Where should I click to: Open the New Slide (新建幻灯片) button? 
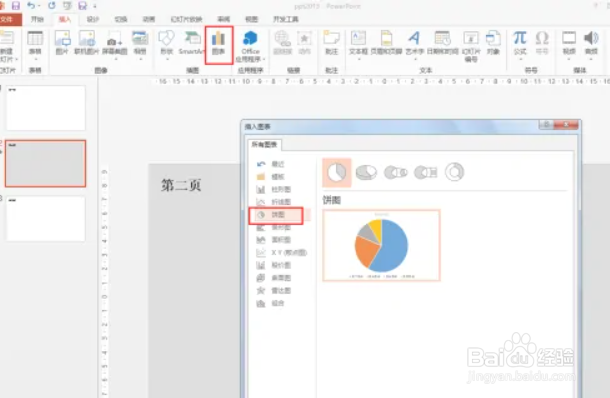click(7, 46)
